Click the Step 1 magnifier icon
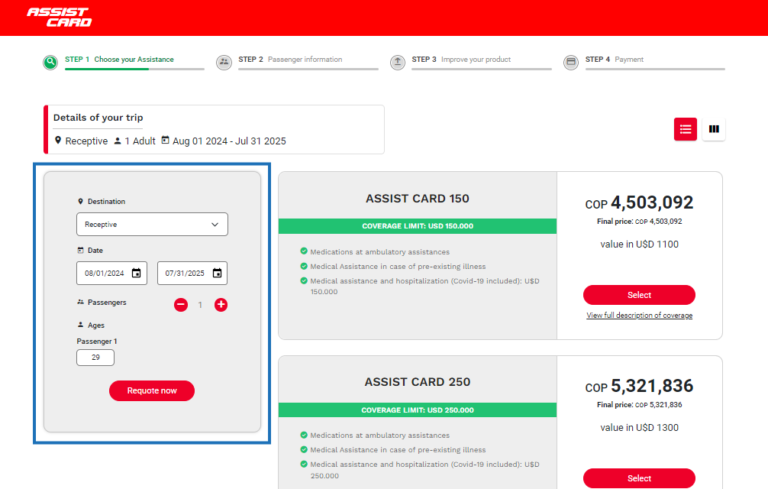The width and height of the screenshot is (768, 489). 50,62
